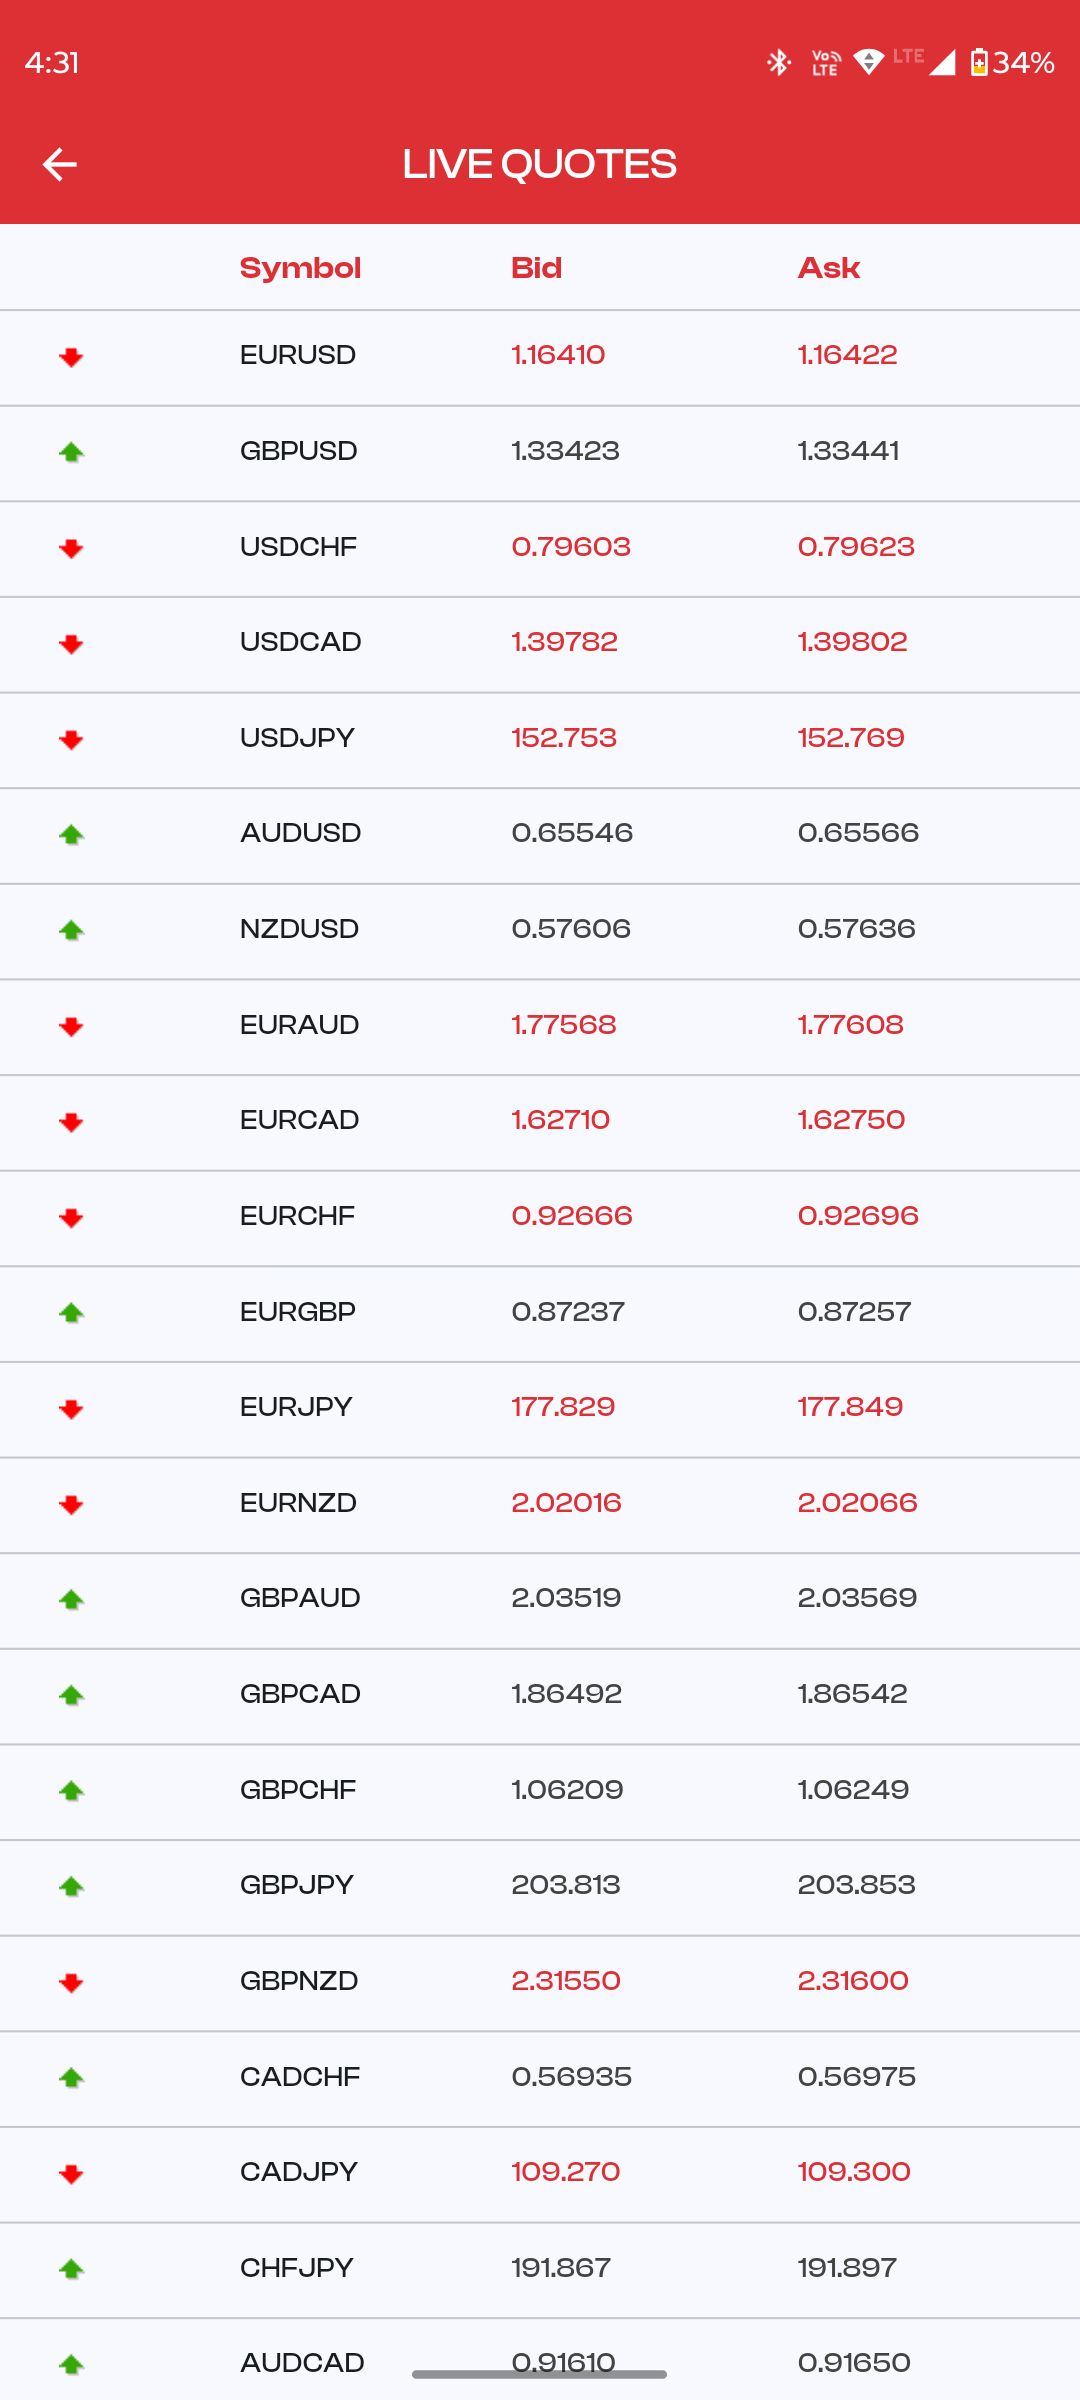Tap the USDCAD ask price 1.39802
The height and width of the screenshot is (2400, 1080).
pos(852,642)
